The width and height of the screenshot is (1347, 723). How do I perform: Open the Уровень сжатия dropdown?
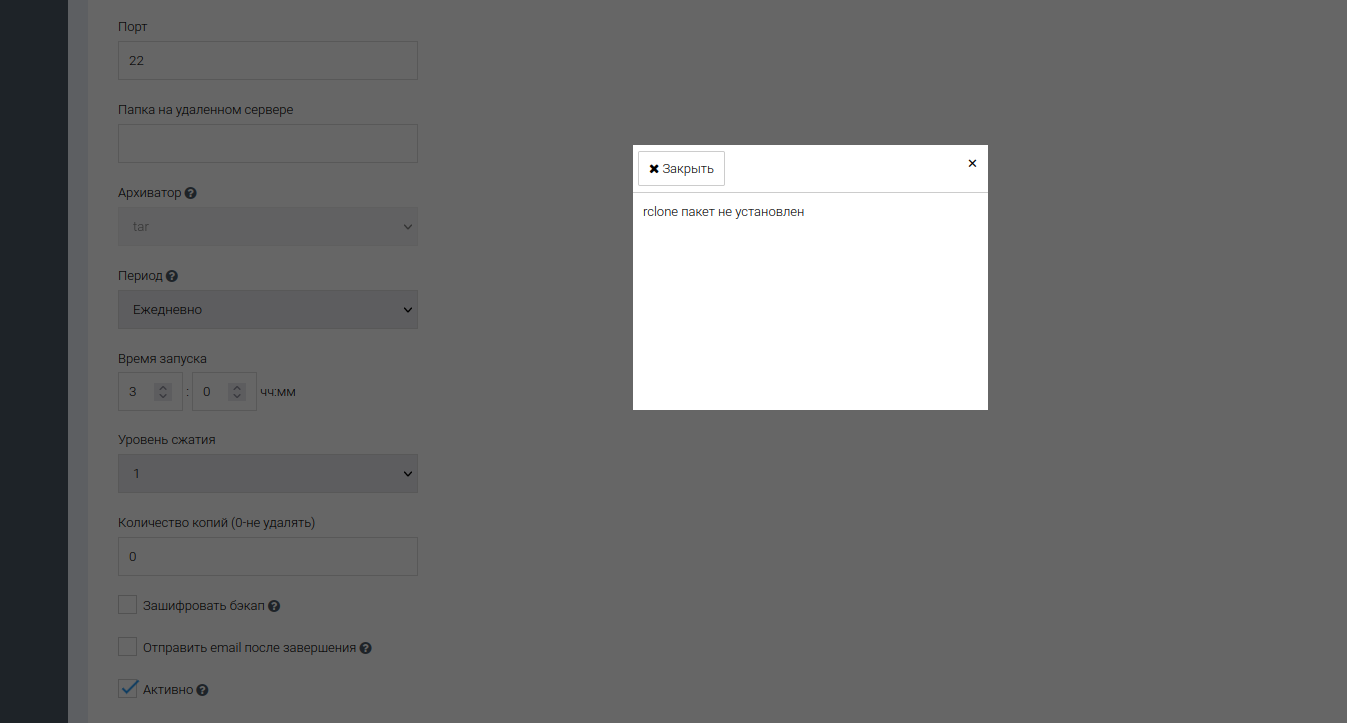[267, 474]
